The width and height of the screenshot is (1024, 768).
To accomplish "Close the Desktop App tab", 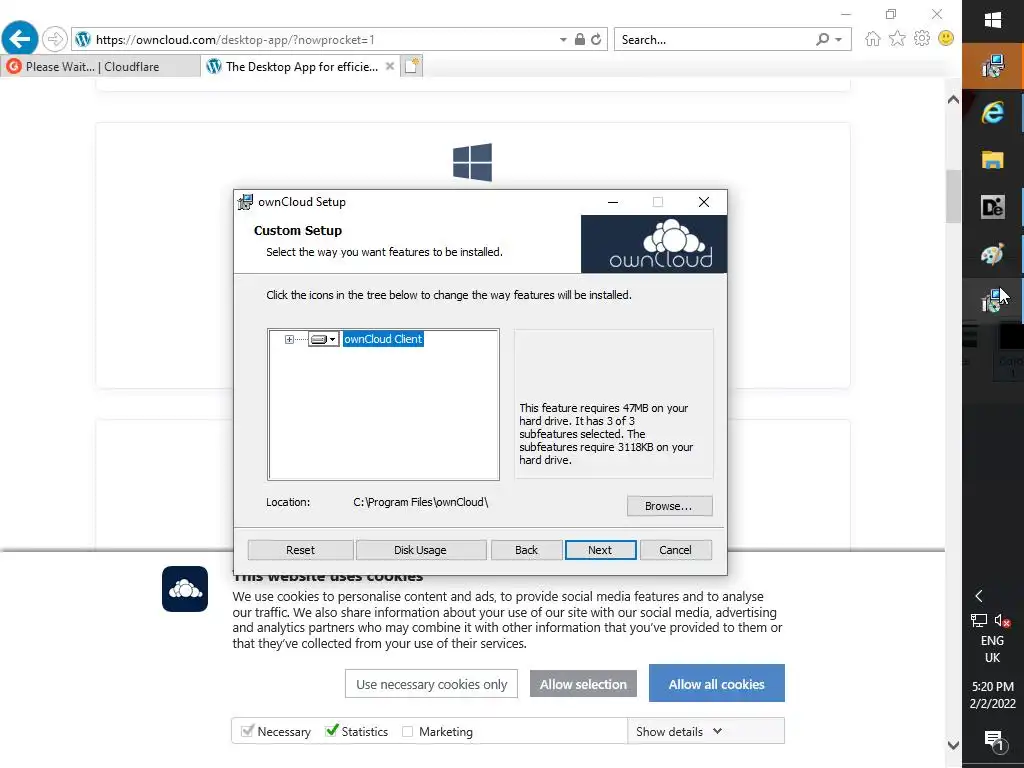I will point(390,66).
